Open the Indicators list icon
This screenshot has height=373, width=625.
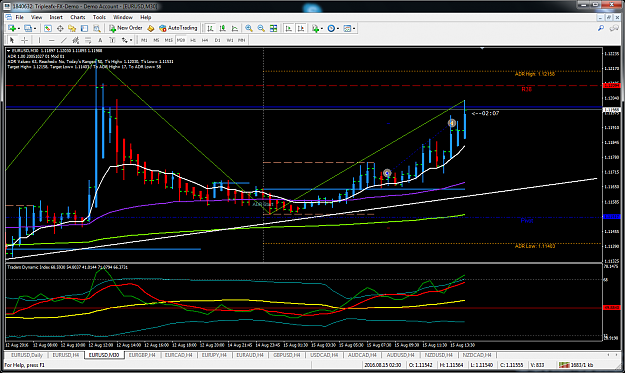pos(316,28)
